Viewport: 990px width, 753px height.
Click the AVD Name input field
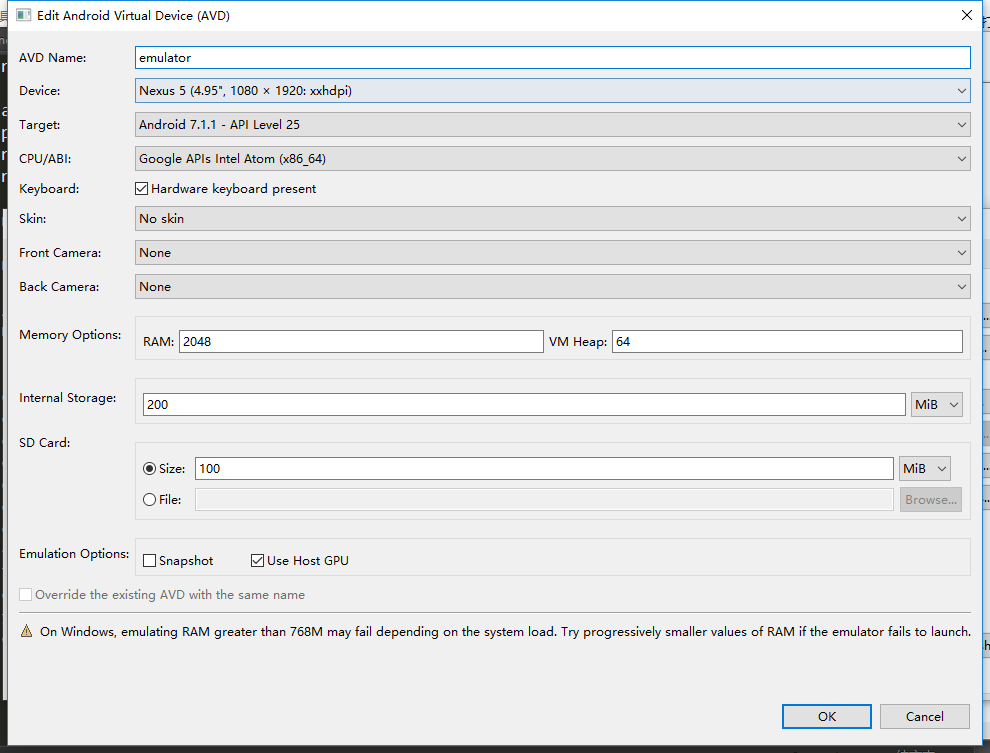[552, 57]
